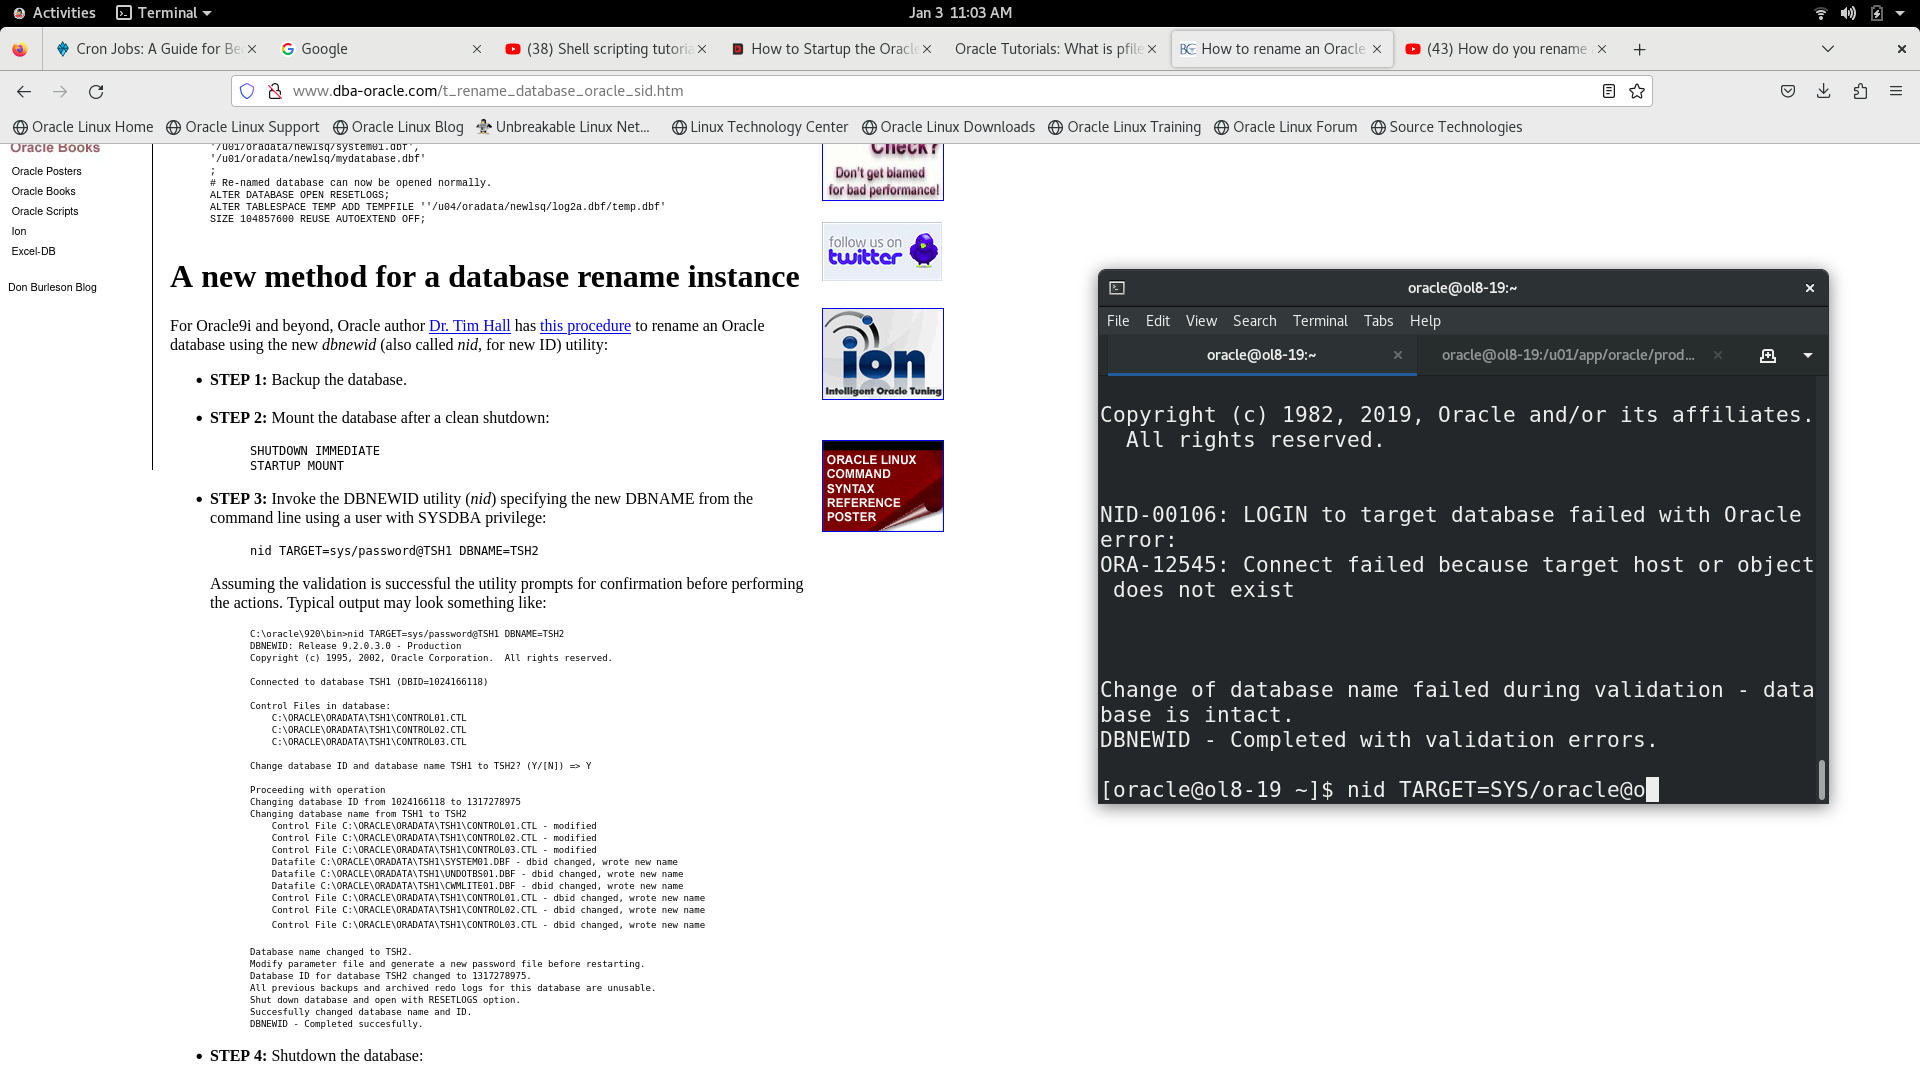
Task: Click the Firefox reload page icon
Action: 96,91
